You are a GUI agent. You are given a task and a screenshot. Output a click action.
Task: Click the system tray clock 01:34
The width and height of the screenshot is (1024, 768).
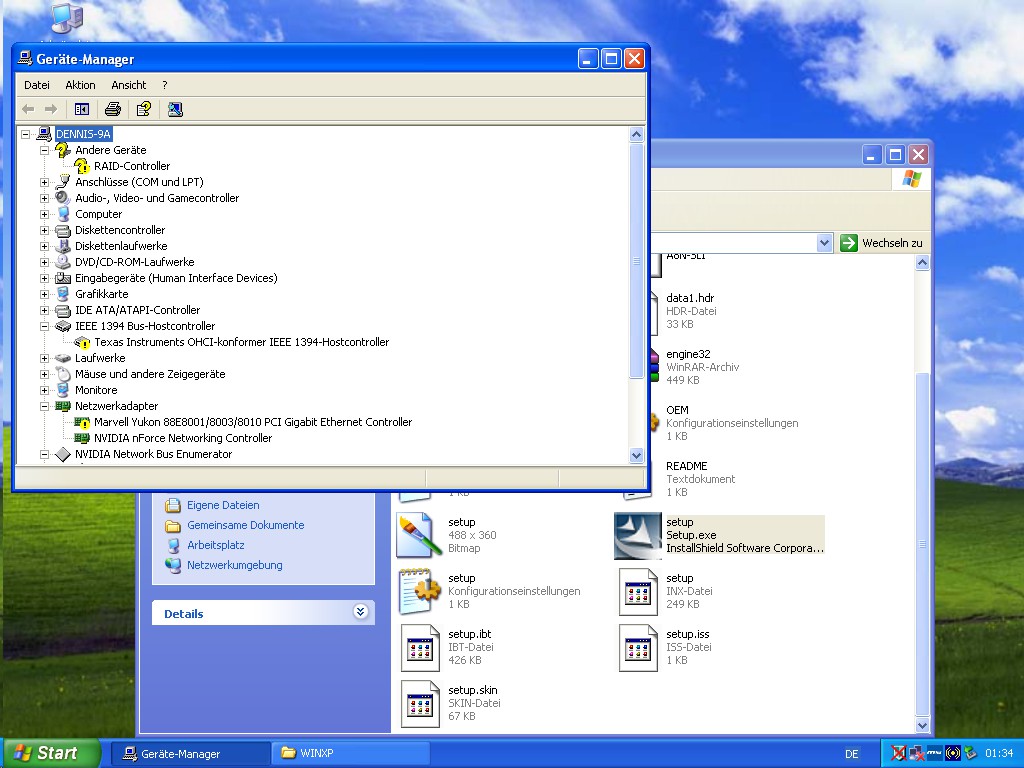(x=999, y=754)
